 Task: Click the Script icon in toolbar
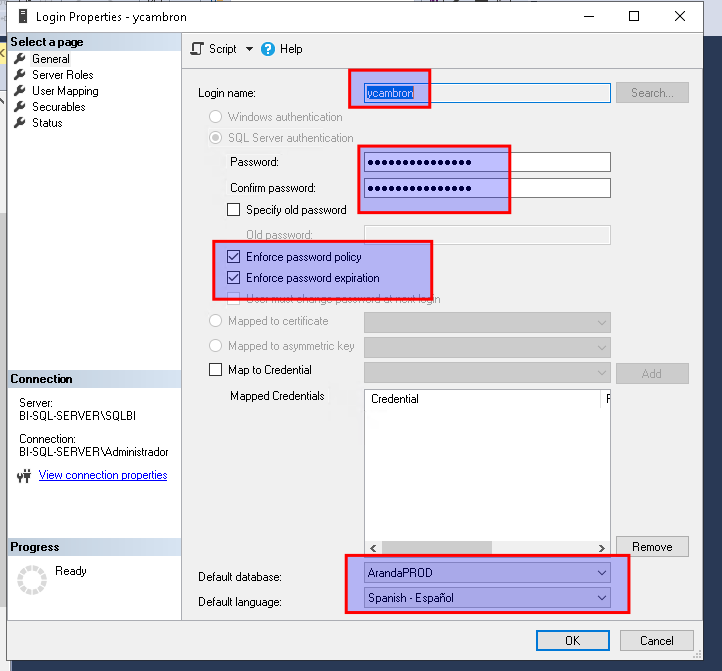197,49
